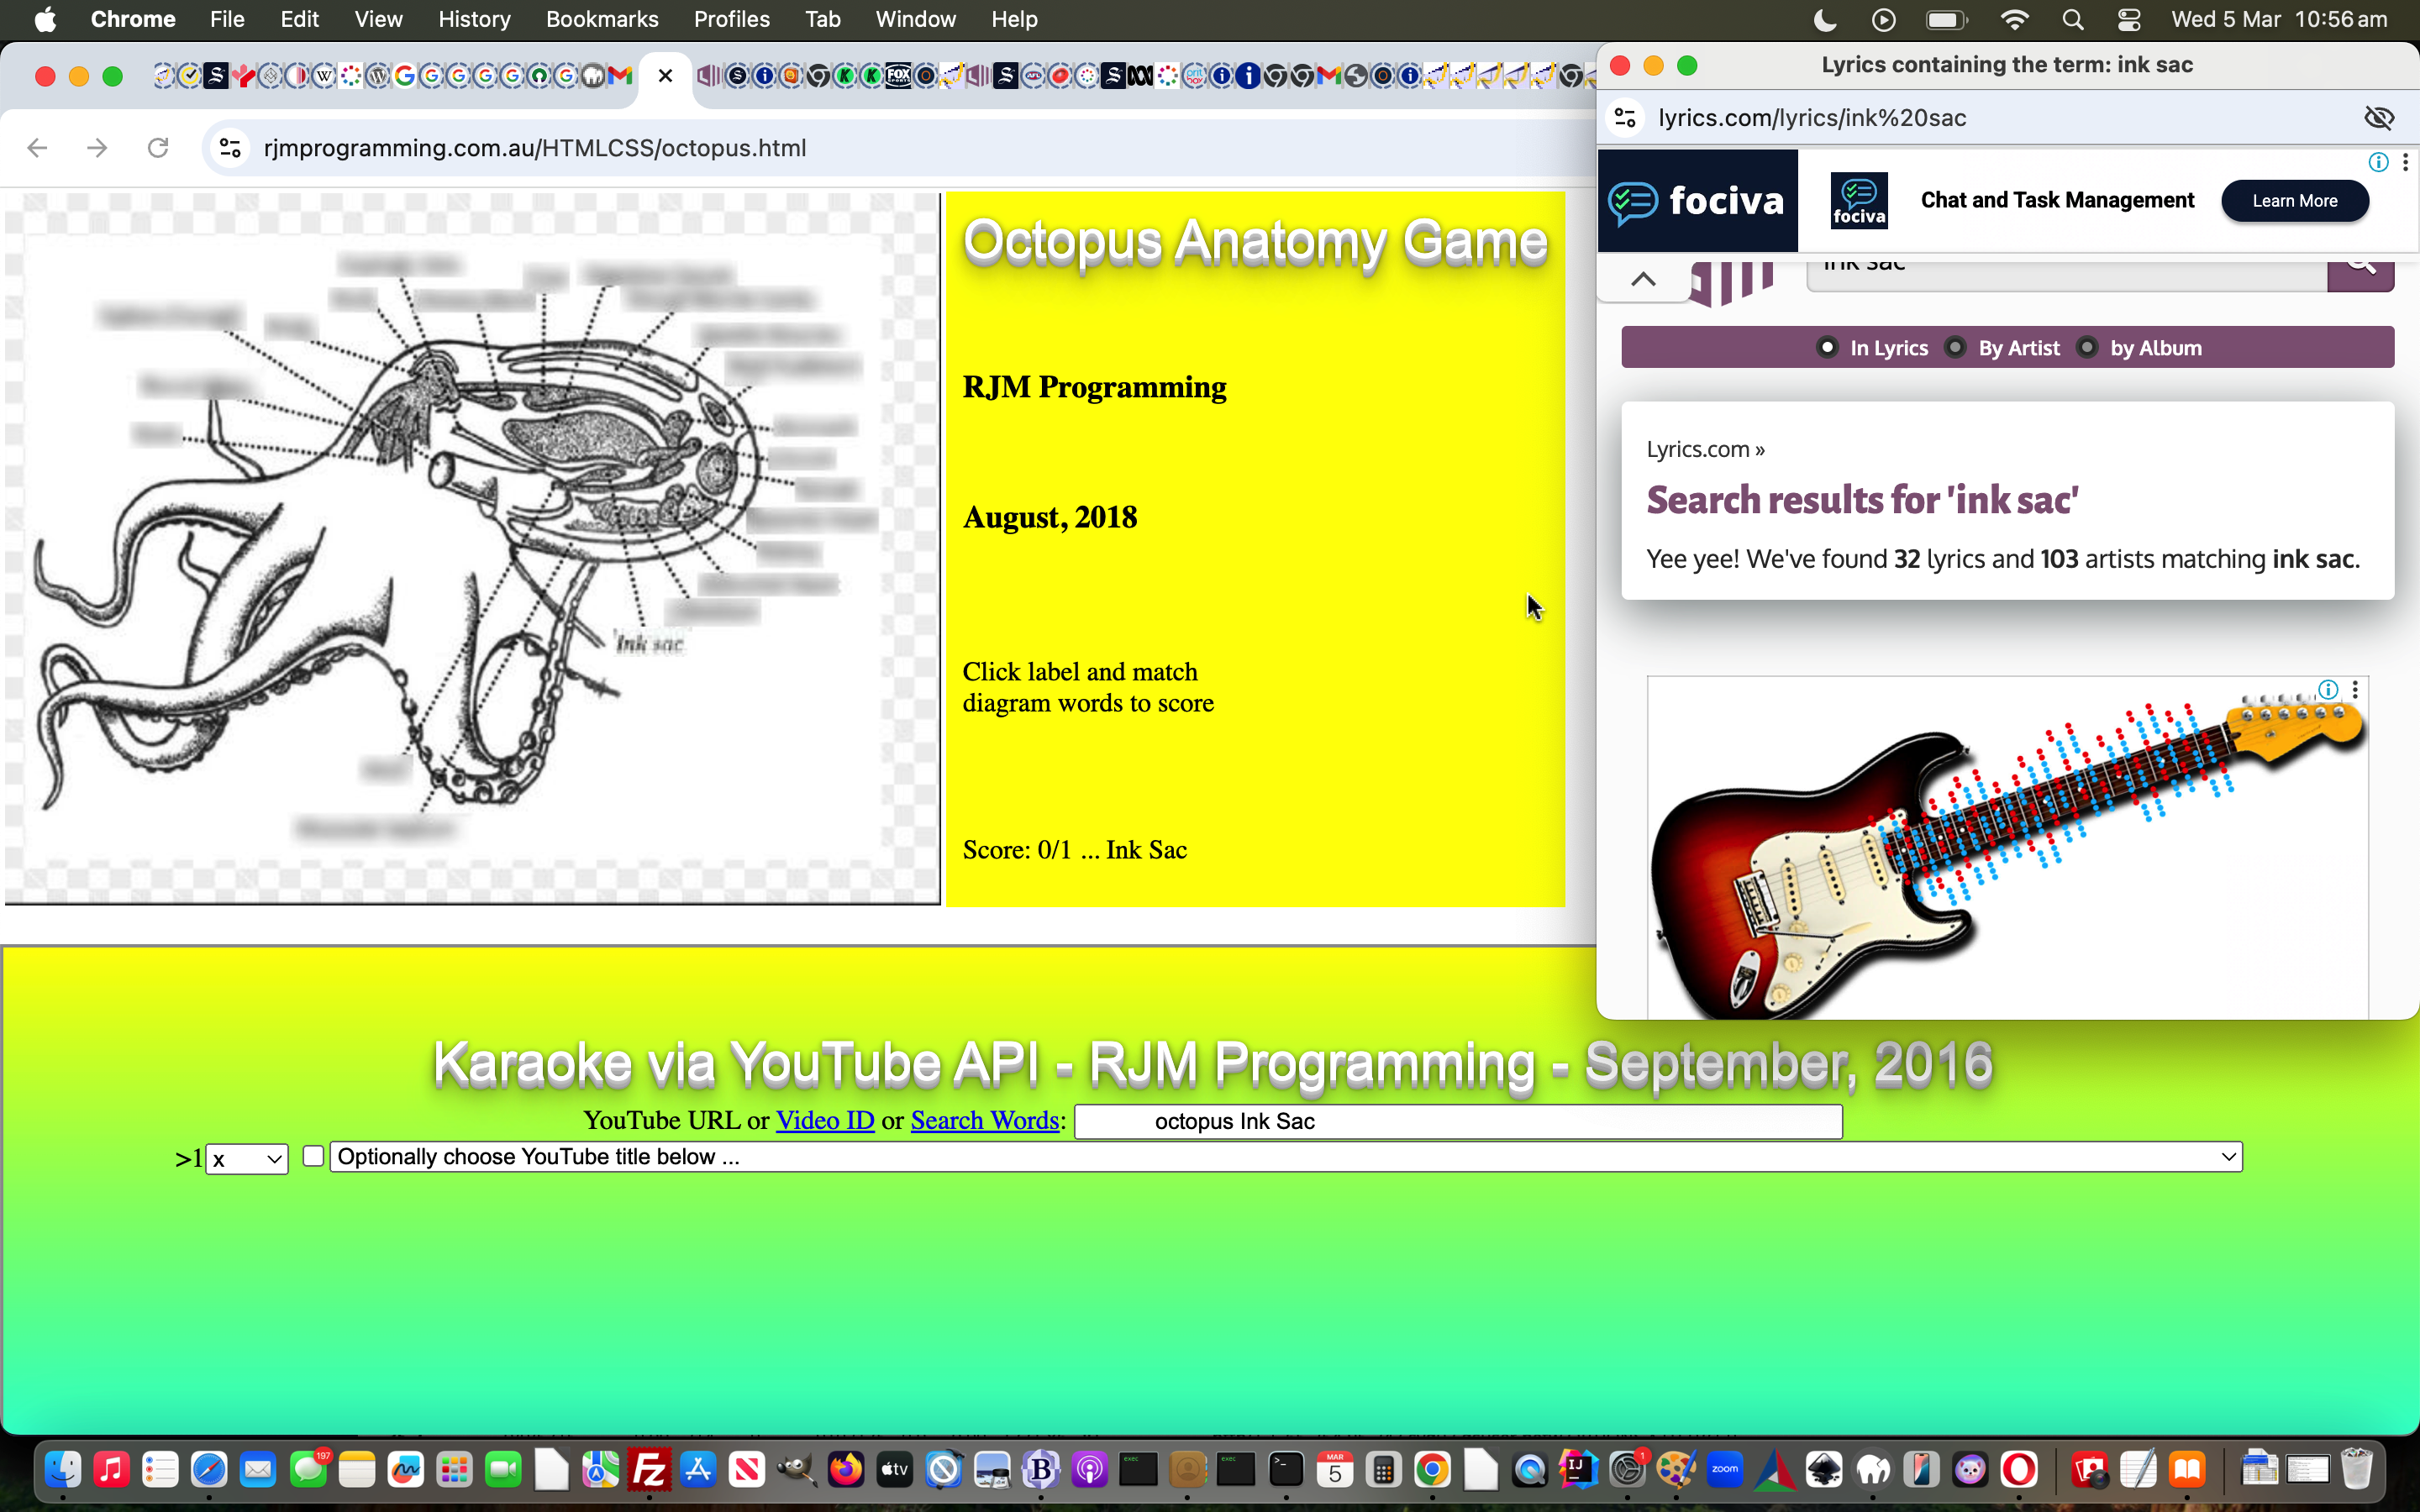Click the back navigation arrow
2420x1512 pixels.
38,148
